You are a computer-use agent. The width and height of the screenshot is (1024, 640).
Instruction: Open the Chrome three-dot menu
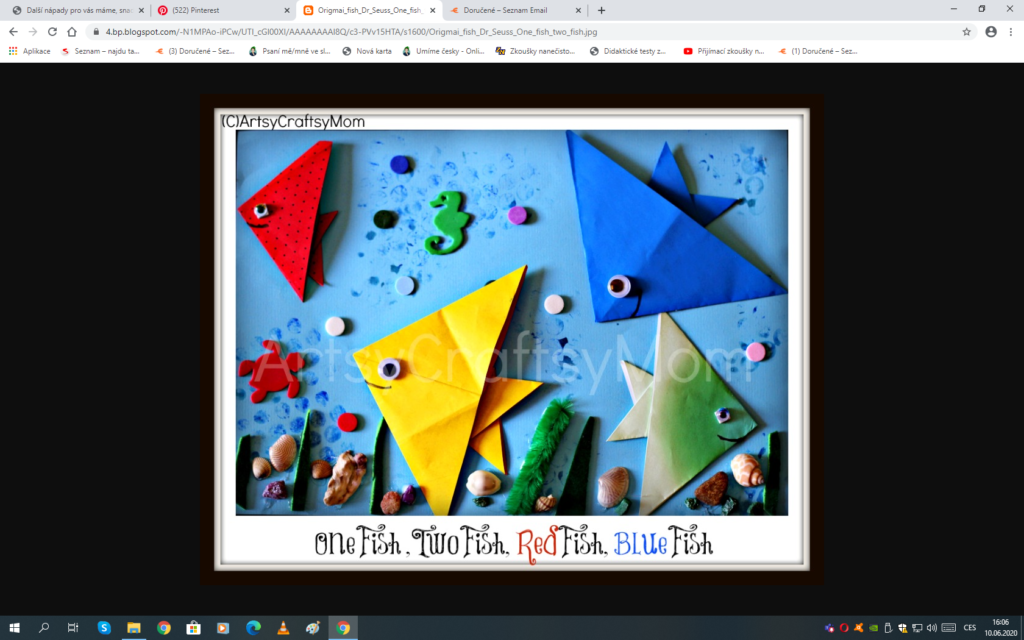pos(1011,31)
